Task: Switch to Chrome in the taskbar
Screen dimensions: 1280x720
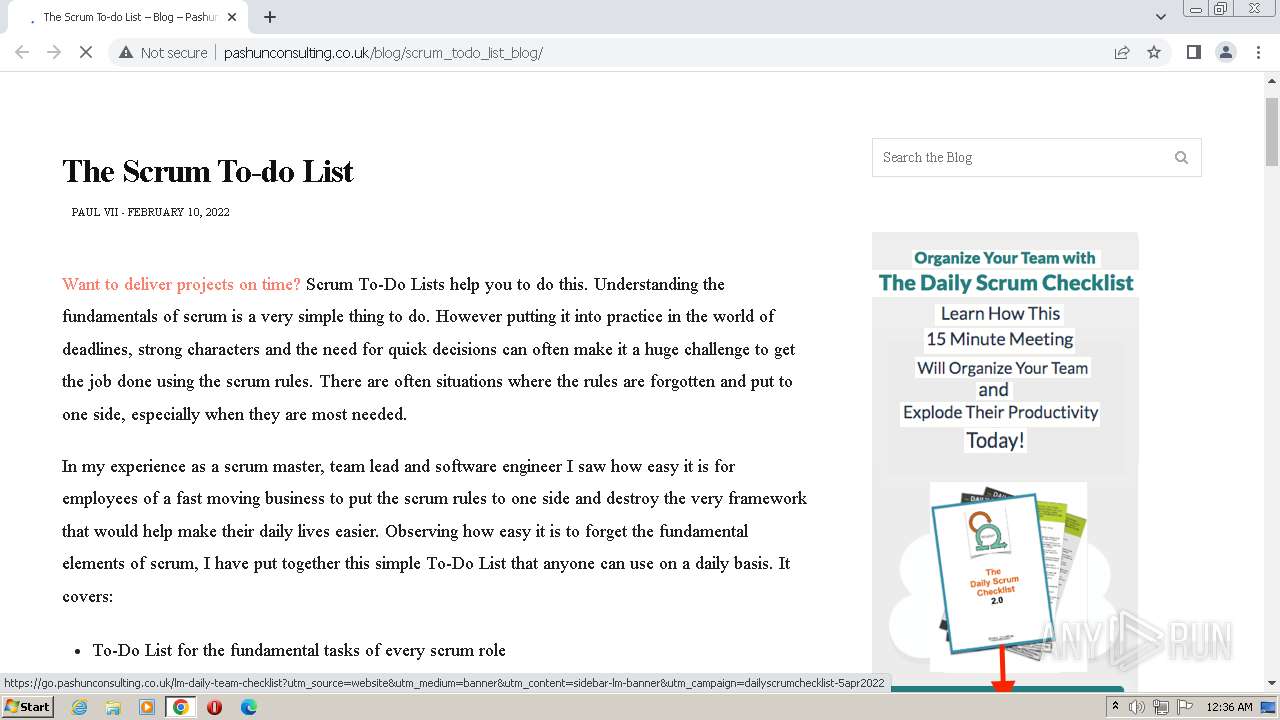Action: 181,707
